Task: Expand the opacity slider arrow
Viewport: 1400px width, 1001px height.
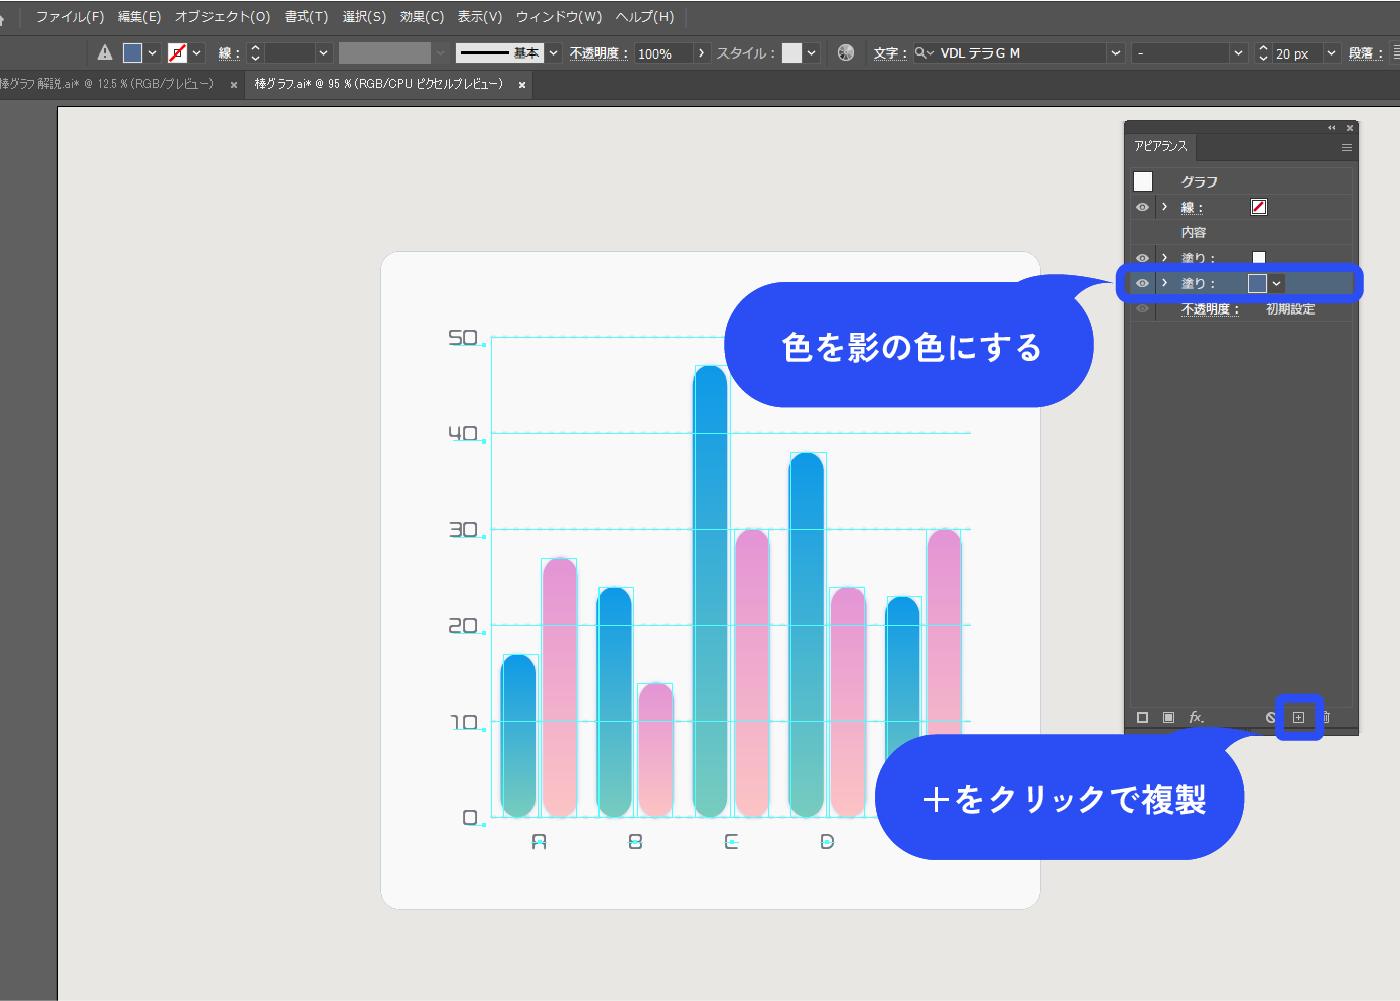Action: [x=701, y=53]
